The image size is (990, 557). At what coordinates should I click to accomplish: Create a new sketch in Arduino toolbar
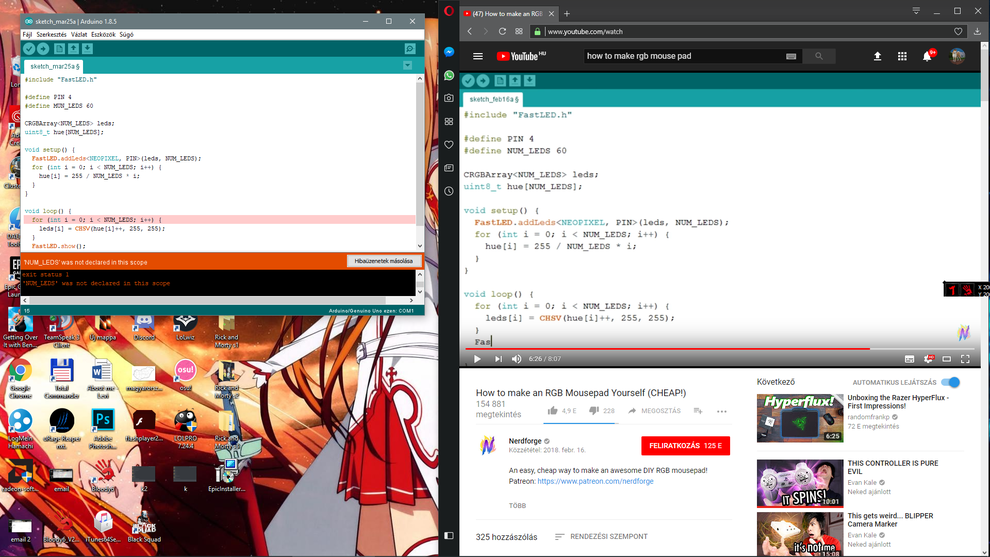(x=59, y=49)
